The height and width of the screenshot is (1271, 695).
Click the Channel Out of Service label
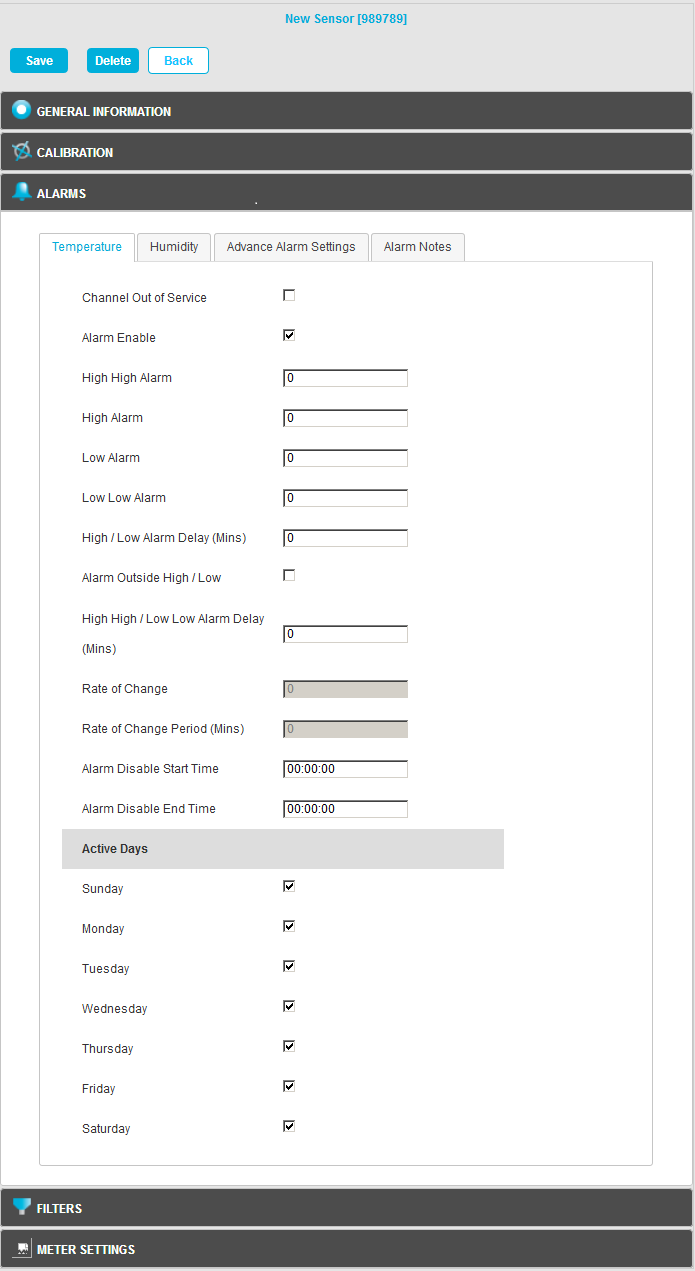[x=144, y=298]
